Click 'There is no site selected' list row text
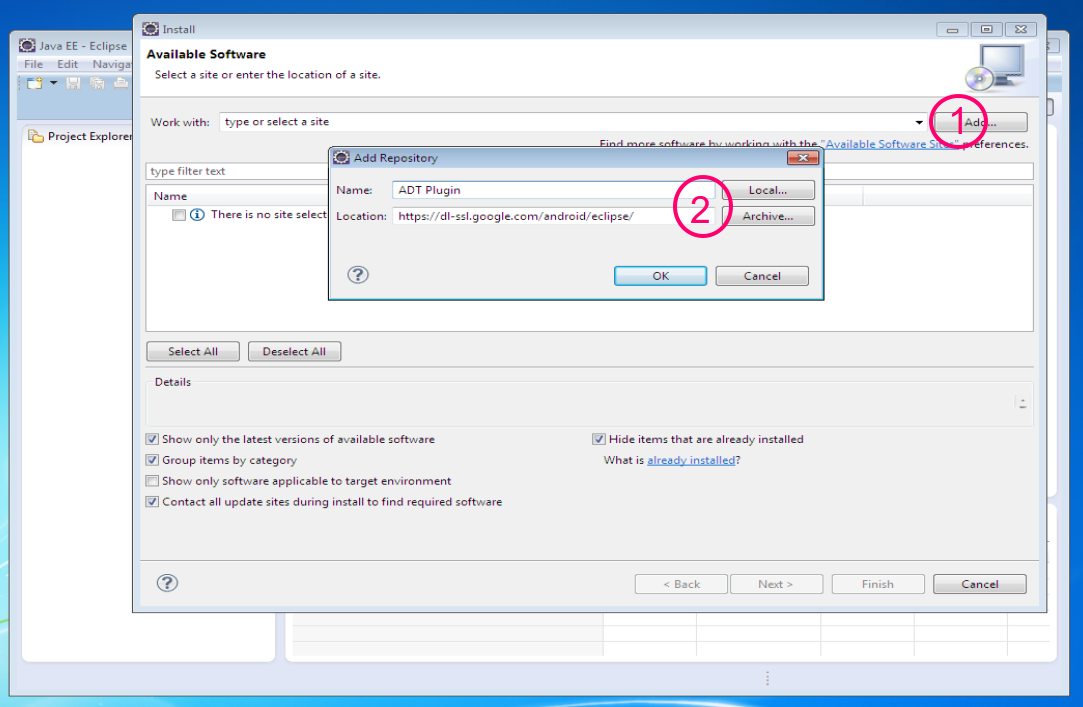1083x707 pixels. click(x=269, y=215)
